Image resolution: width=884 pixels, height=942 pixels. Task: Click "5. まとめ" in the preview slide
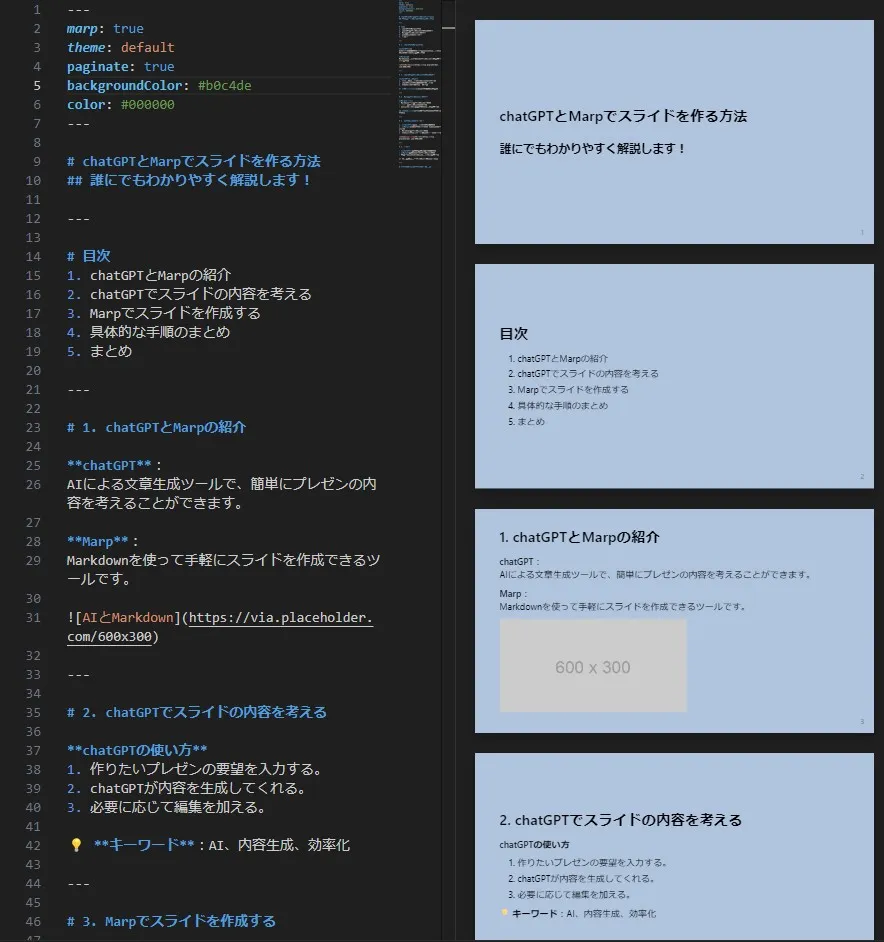point(526,422)
